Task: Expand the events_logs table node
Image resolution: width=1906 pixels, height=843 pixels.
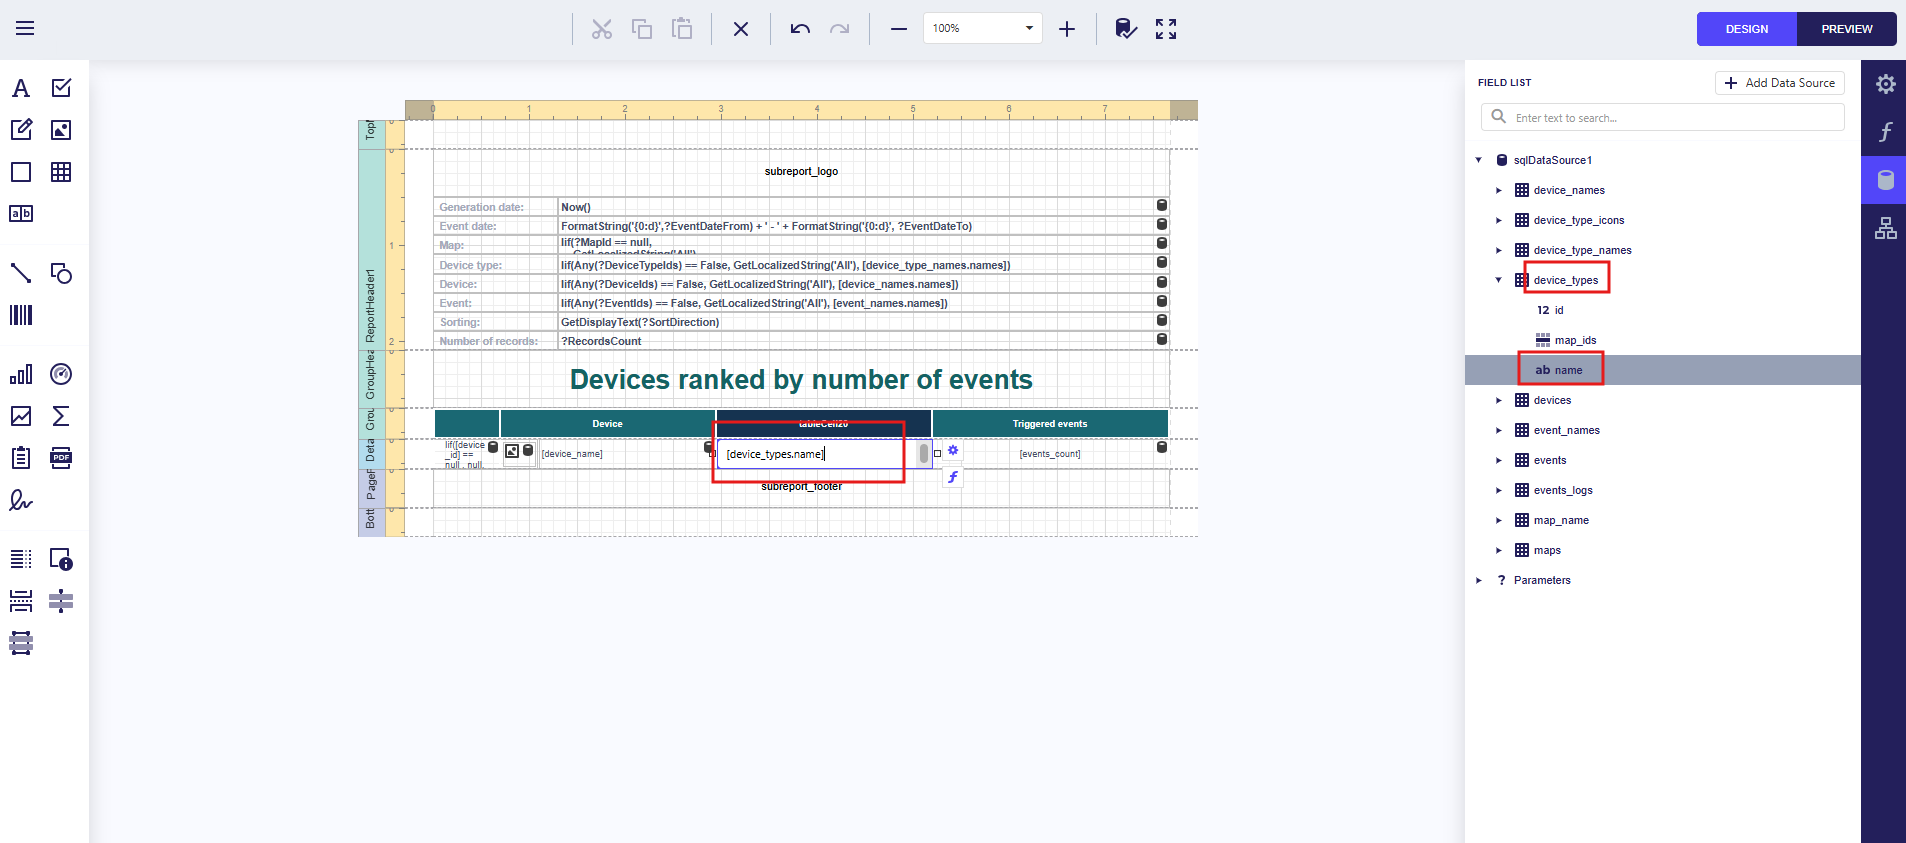Action: (1498, 490)
